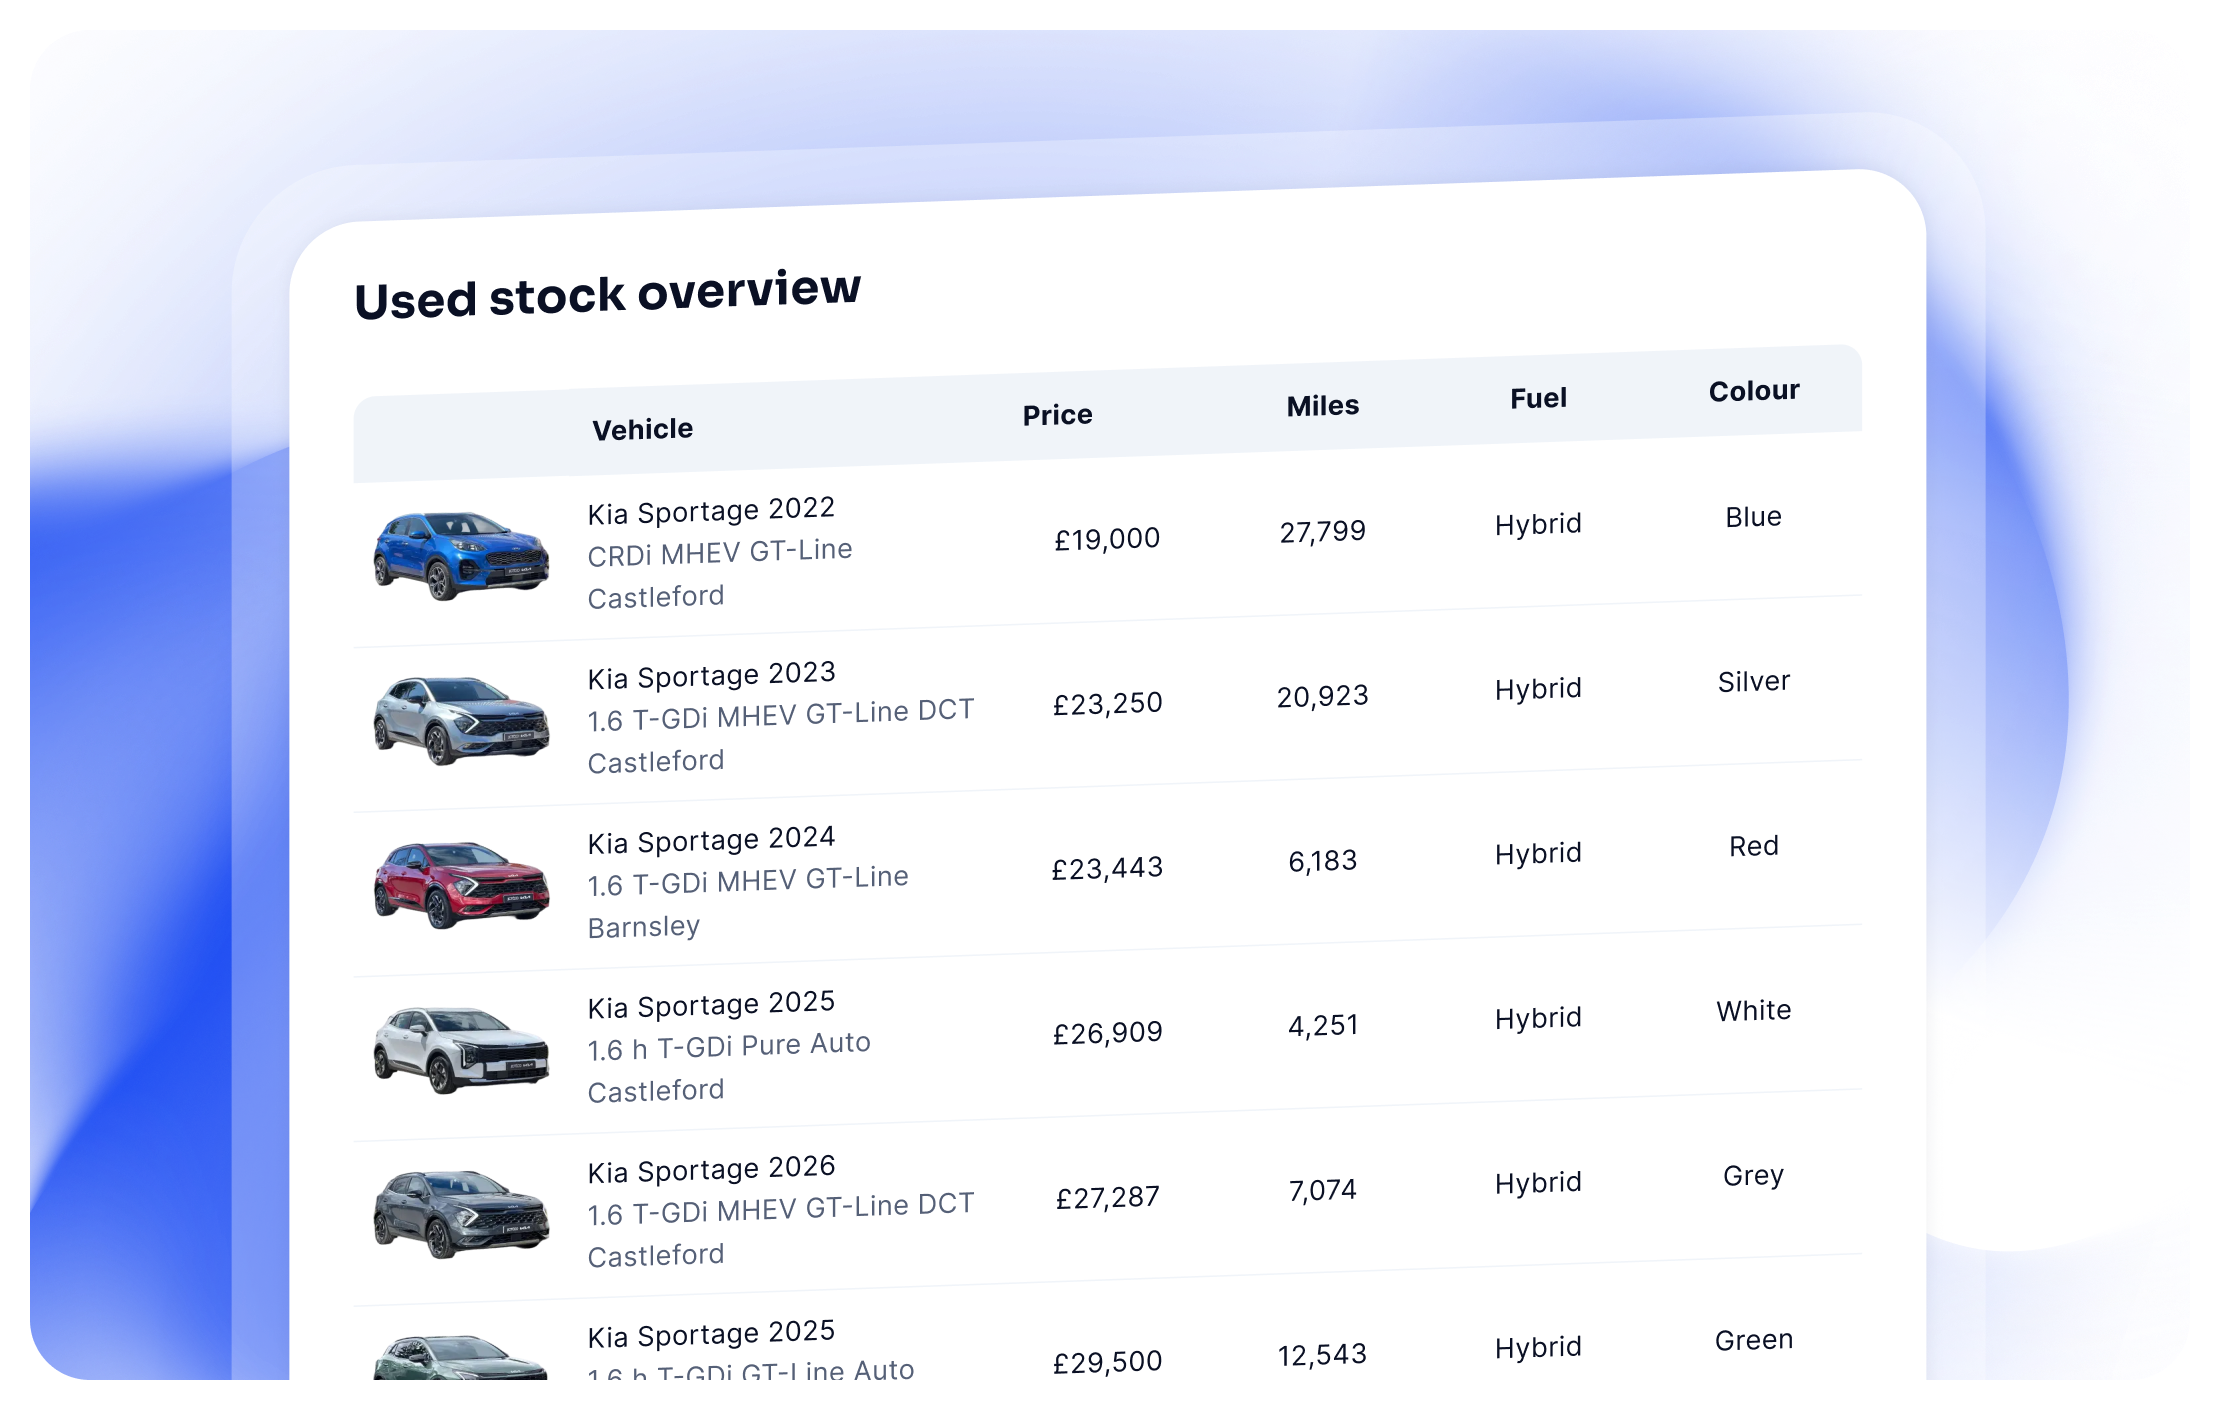Click the 4,251 miles value

[x=1322, y=1026]
